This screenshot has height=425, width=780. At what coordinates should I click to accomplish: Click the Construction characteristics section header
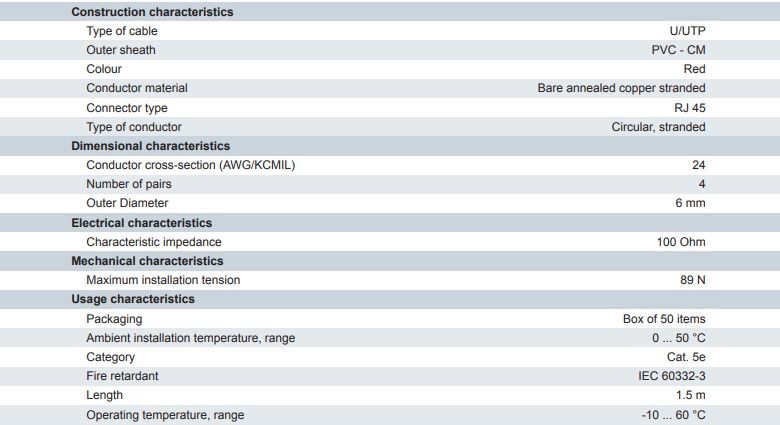(x=152, y=12)
